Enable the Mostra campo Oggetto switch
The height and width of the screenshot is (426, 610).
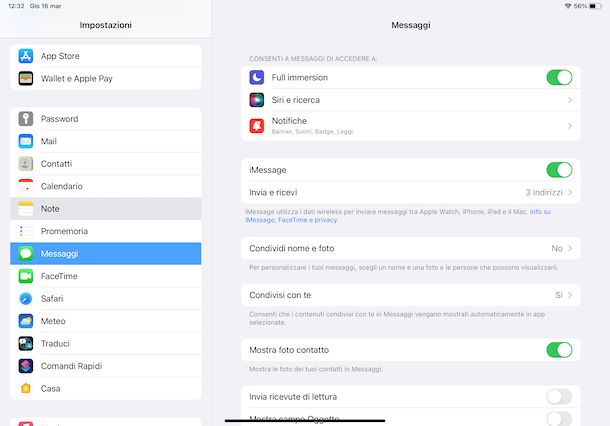pyautogui.click(x=559, y=419)
